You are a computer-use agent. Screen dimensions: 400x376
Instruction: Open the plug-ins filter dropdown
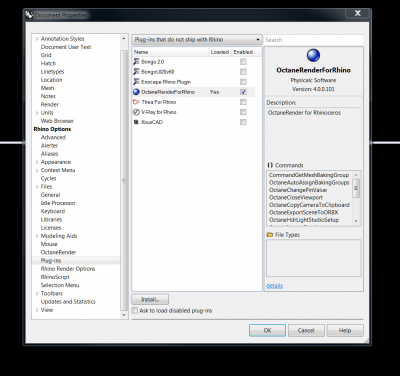[x=197, y=40]
